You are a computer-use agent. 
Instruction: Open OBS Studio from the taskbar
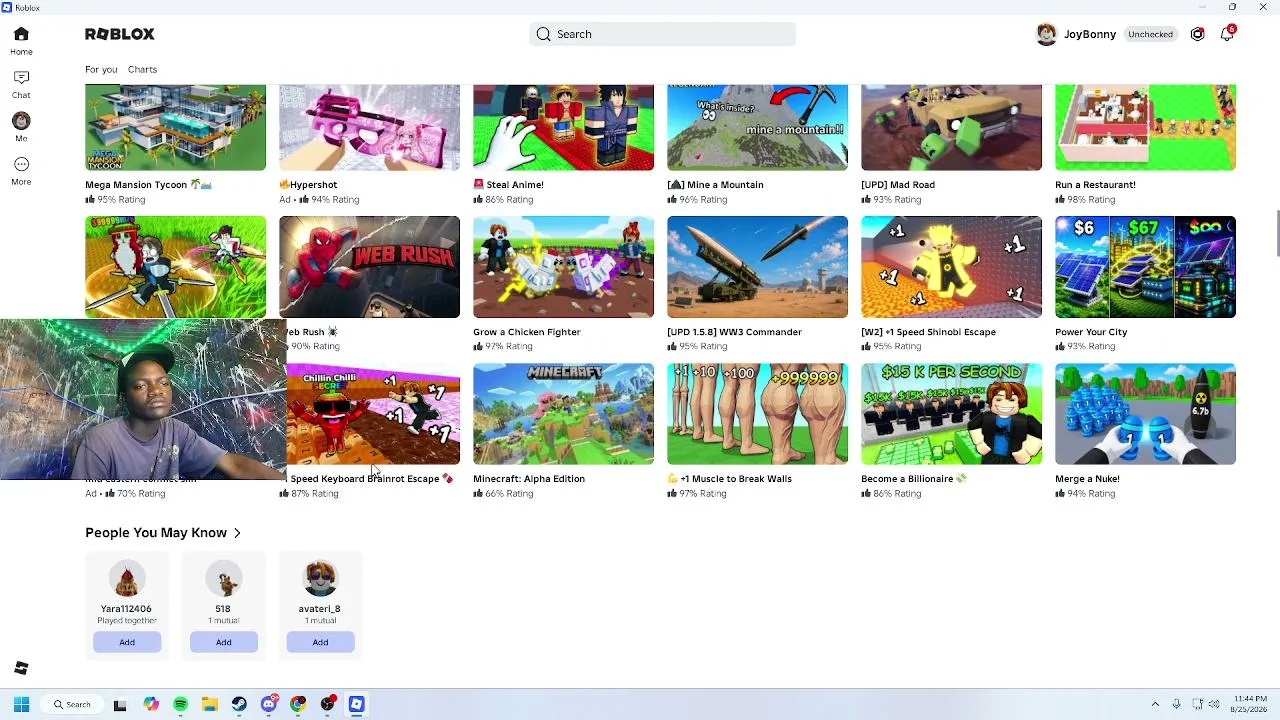coord(327,704)
